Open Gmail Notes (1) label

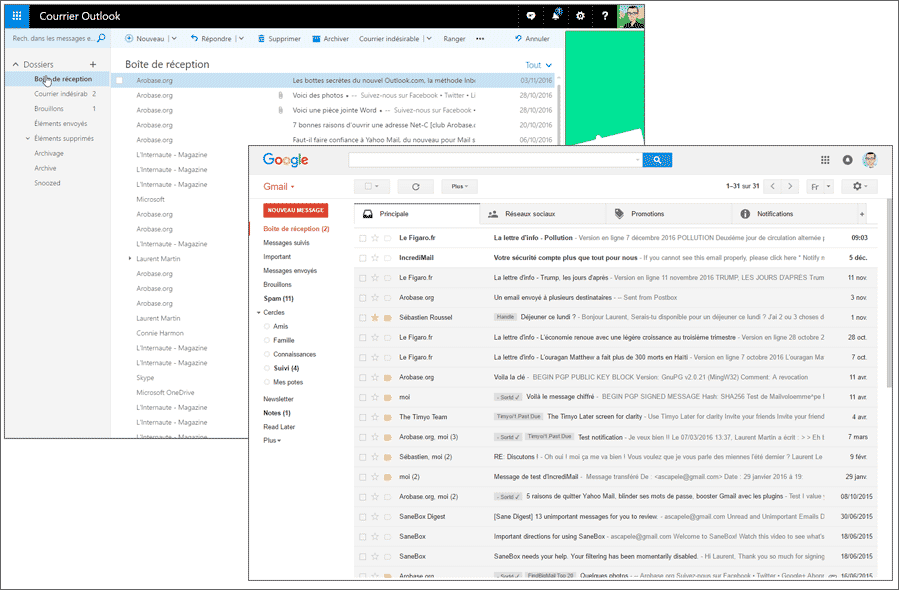pos(277,413)
